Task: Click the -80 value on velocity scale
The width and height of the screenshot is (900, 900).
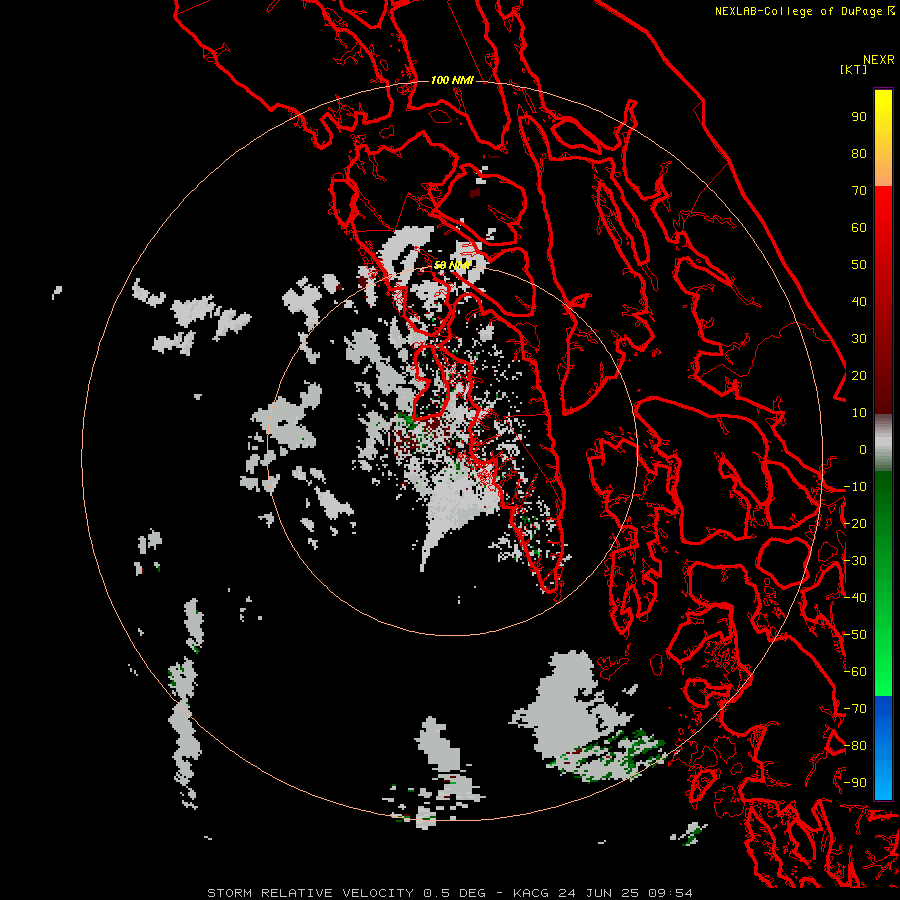Action: [x=855, y=746]
